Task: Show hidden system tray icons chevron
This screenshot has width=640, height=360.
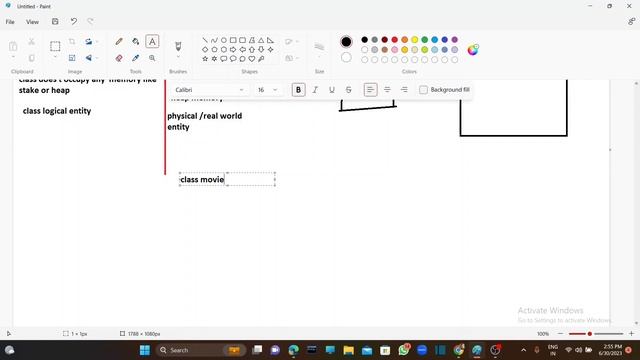Action: pyautogui.click(x=523, y=350)
